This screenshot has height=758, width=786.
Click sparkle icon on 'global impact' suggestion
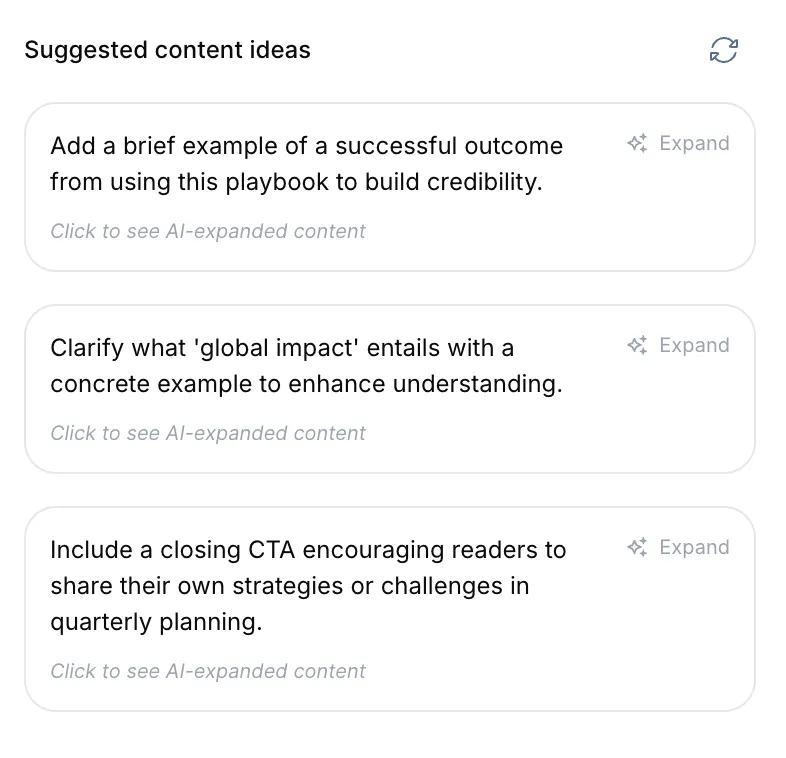coord(637,346)
